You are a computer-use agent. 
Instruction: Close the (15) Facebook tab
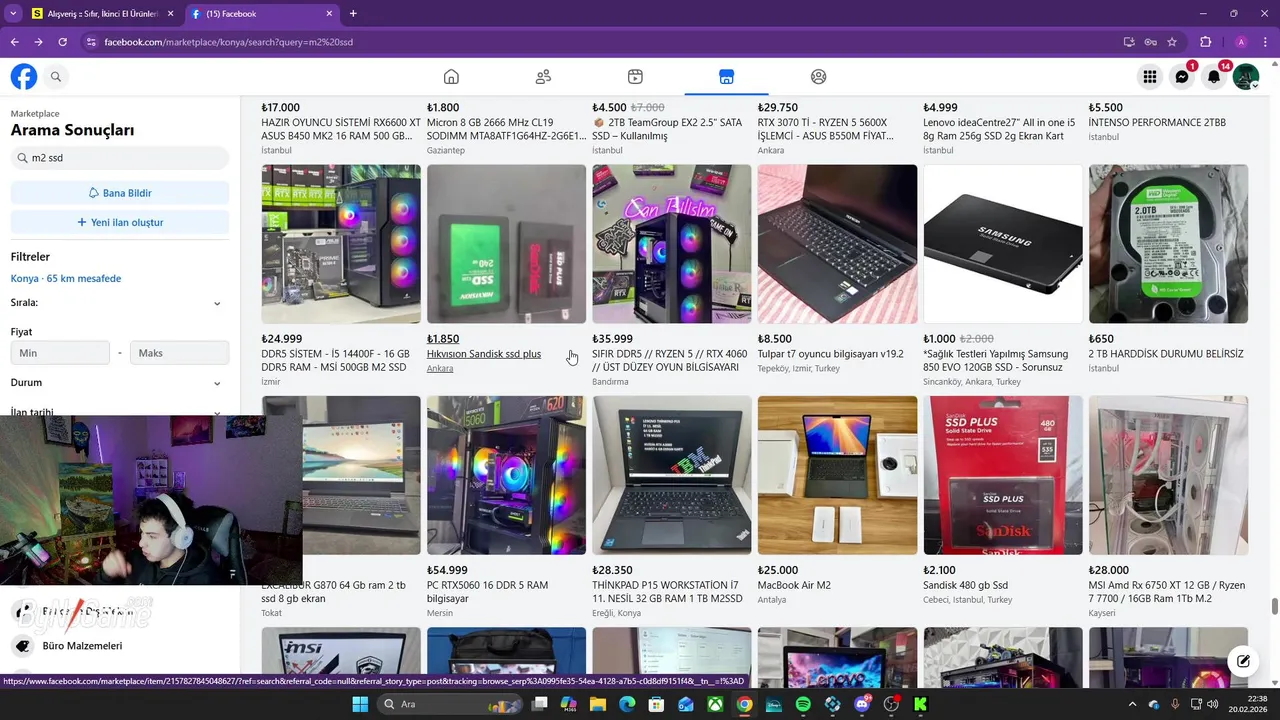click(x=330, y=14)
